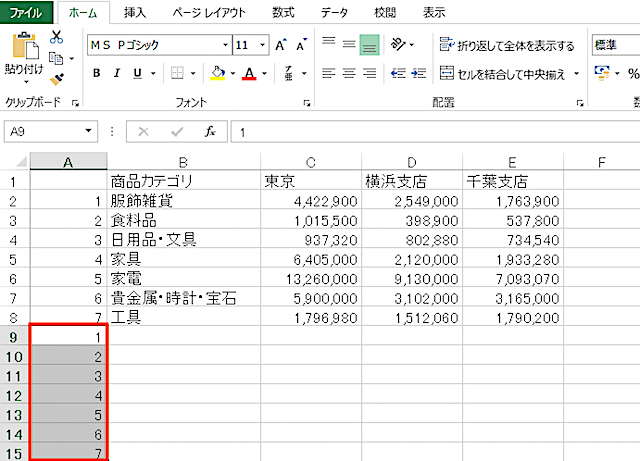Screen dimensions: 640x461
Task: Click cell with value 13,260,000
Action: pos(311,279)
